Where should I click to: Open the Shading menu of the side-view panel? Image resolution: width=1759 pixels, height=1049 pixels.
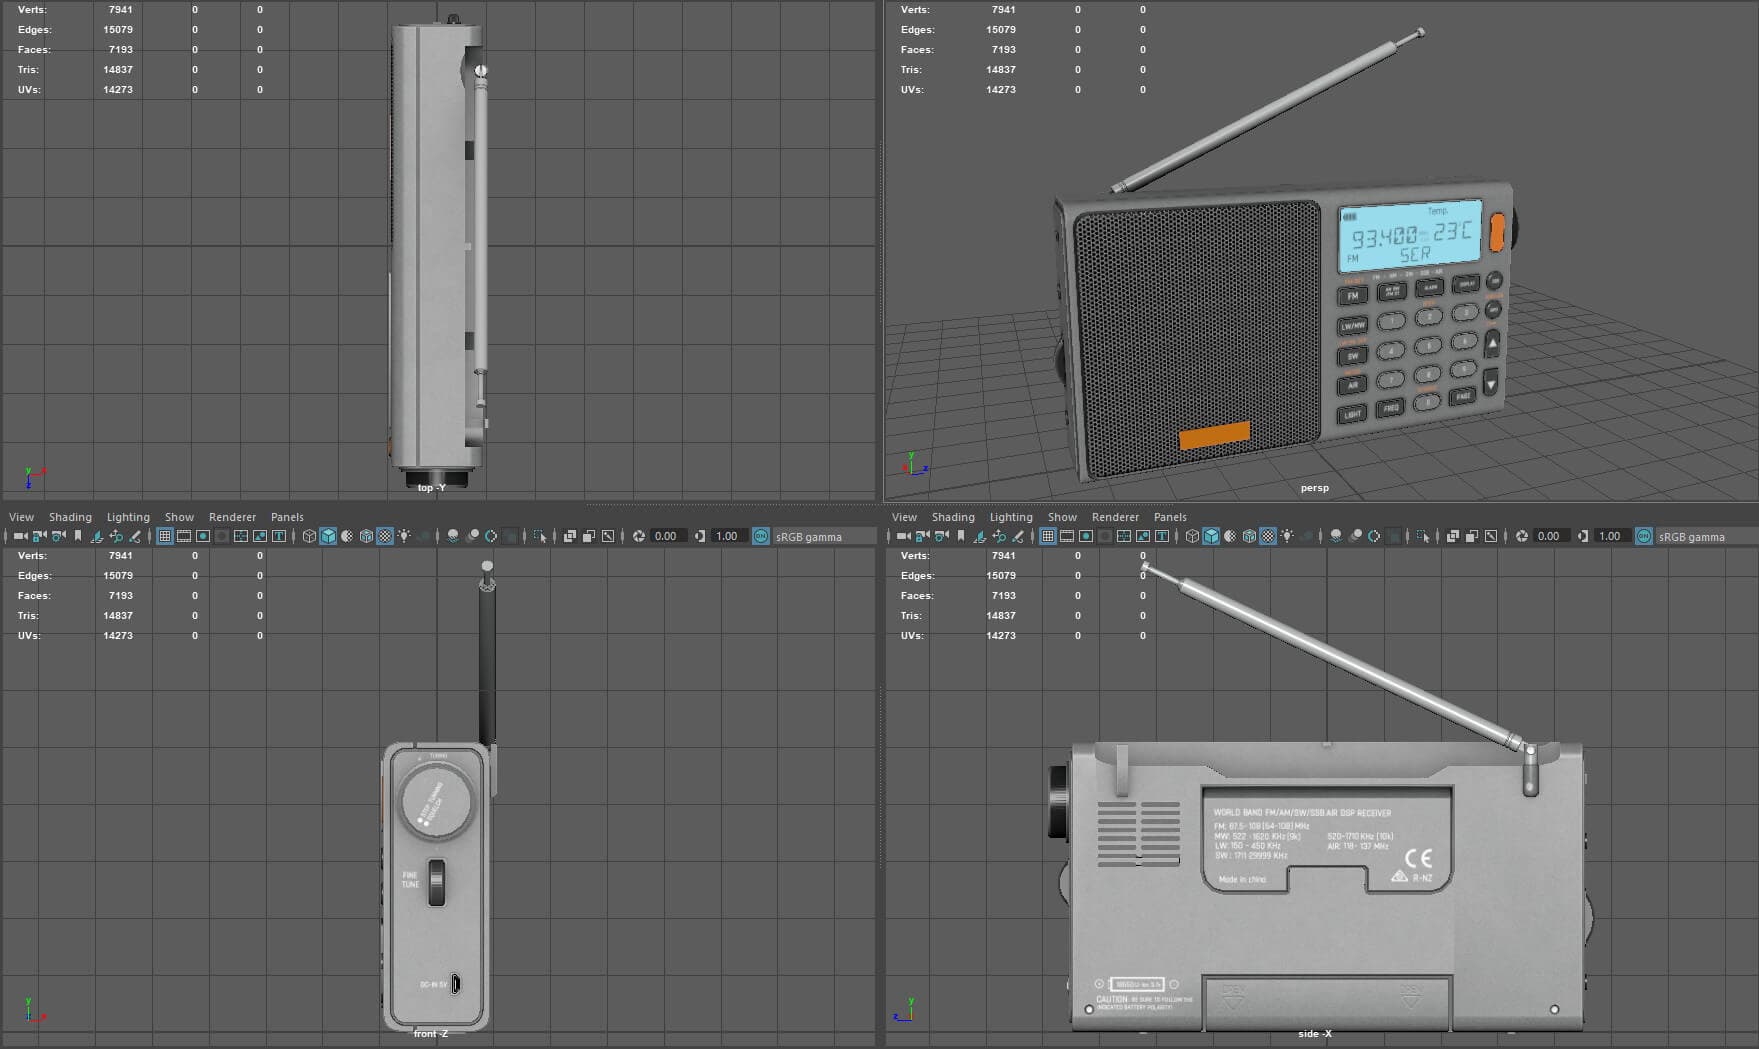coord(953,517)
